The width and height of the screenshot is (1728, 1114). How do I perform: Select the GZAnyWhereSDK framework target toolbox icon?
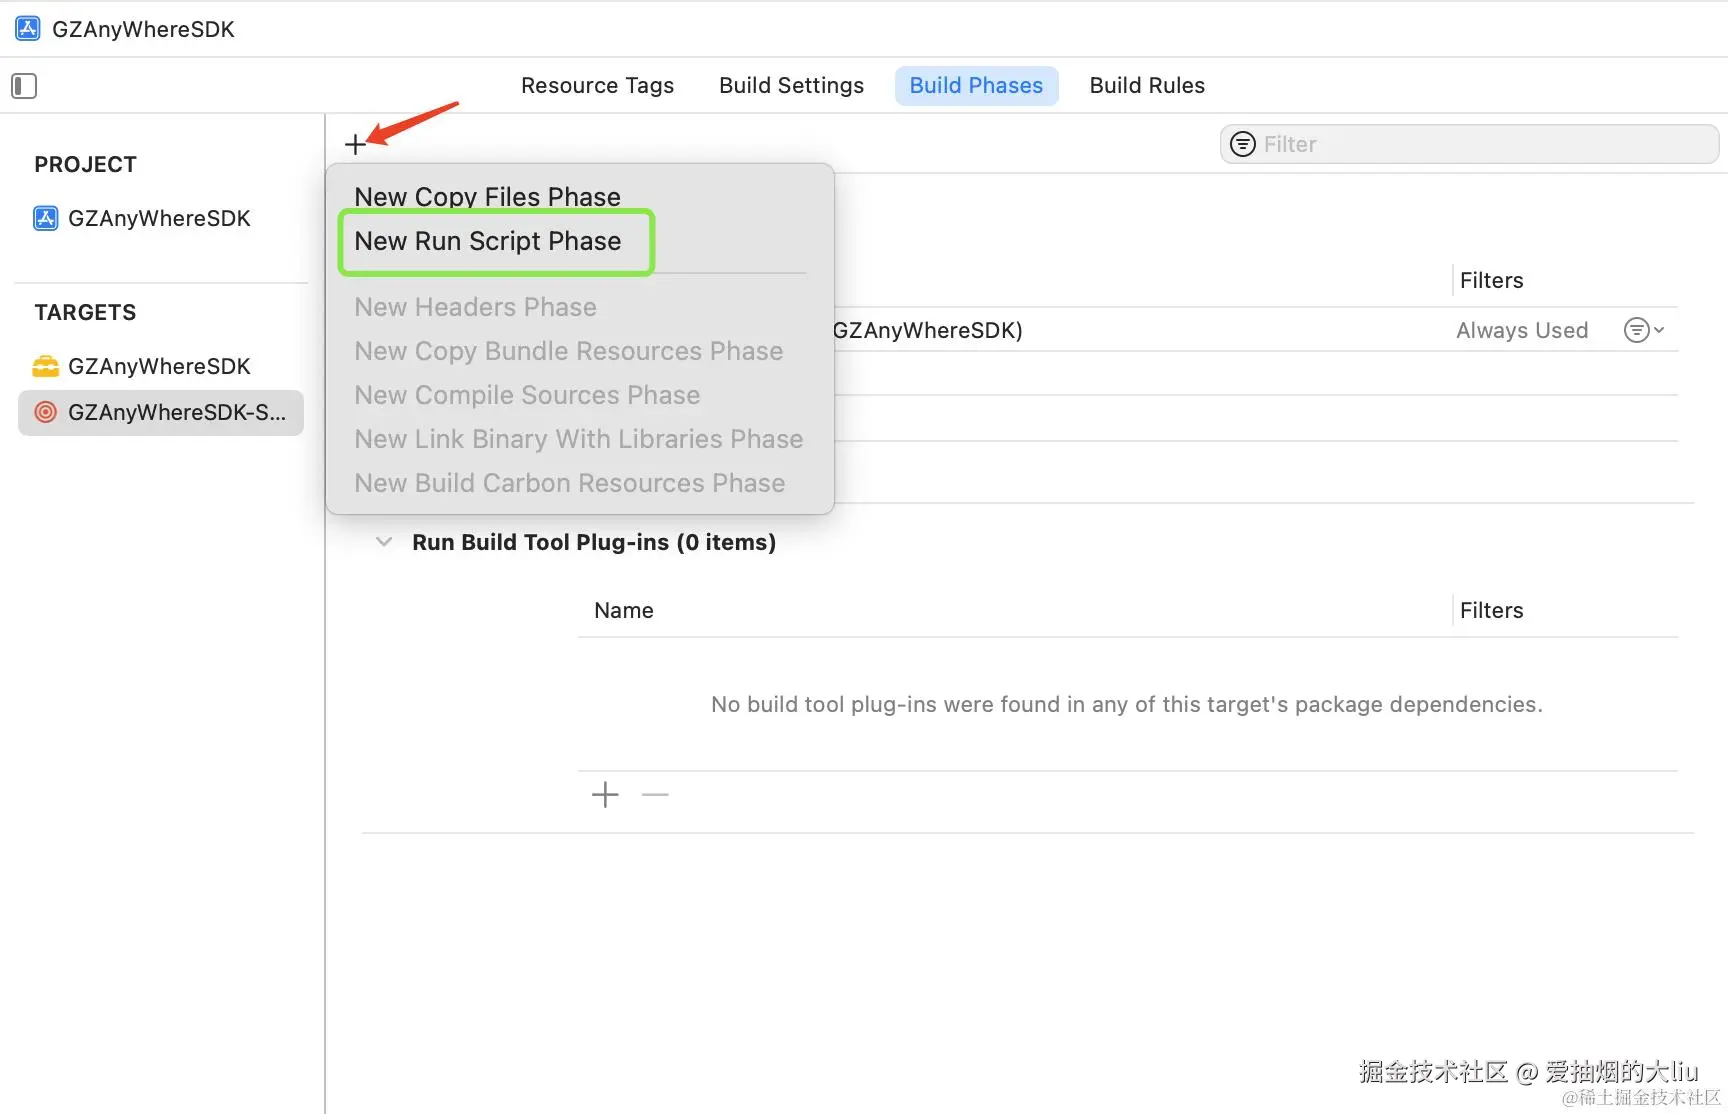click(46, 366)
